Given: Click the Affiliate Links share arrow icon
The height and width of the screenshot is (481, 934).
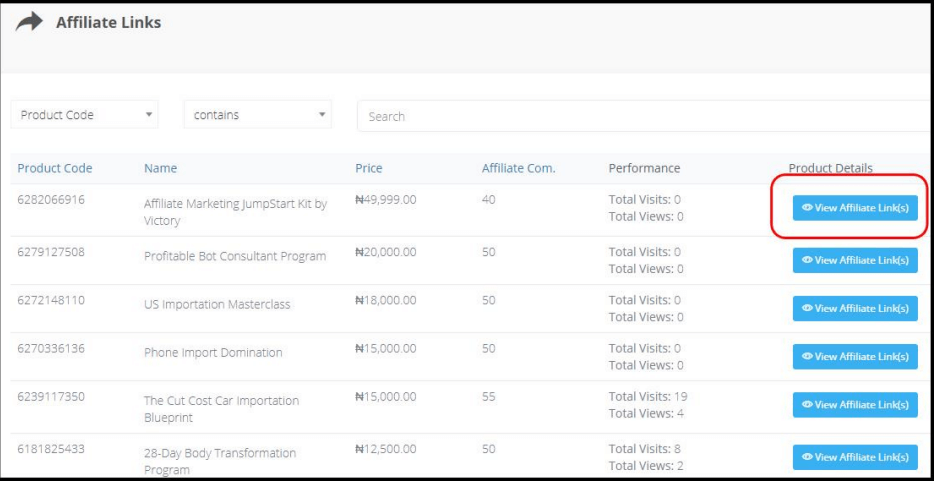Looking at the screenshot, I should tap(28, 23).
